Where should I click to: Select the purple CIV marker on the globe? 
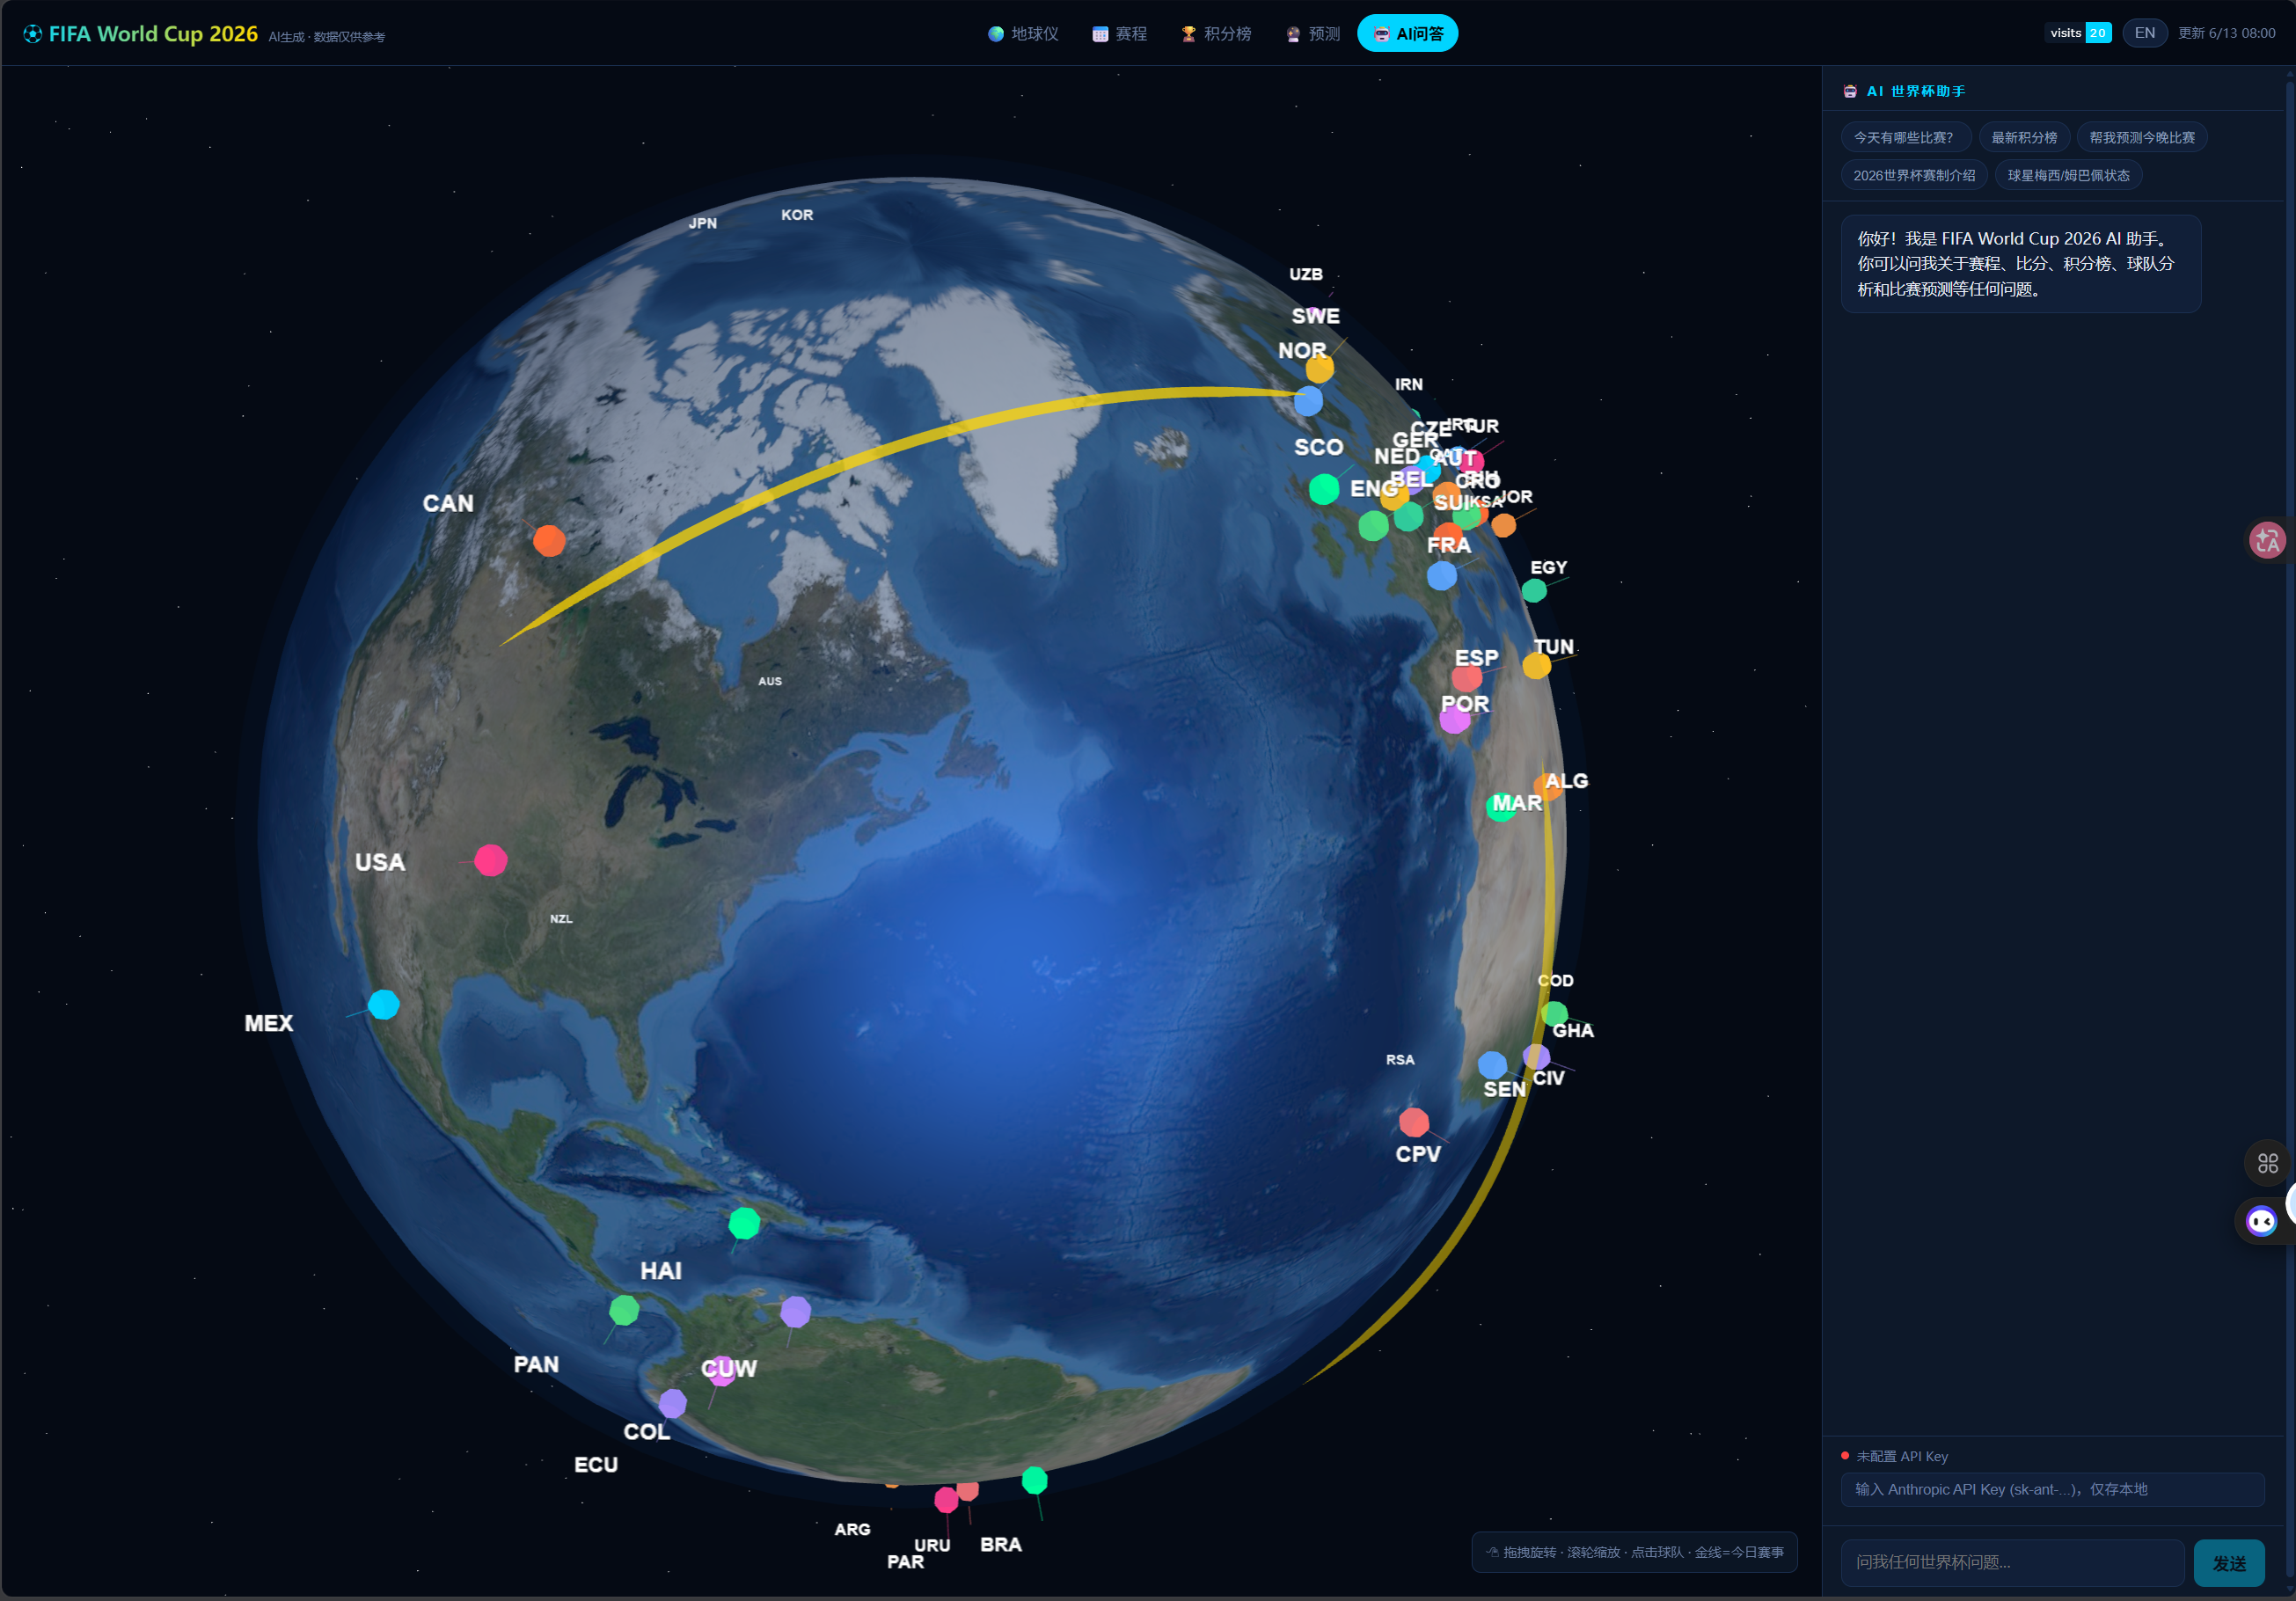pos(1536,1057)
